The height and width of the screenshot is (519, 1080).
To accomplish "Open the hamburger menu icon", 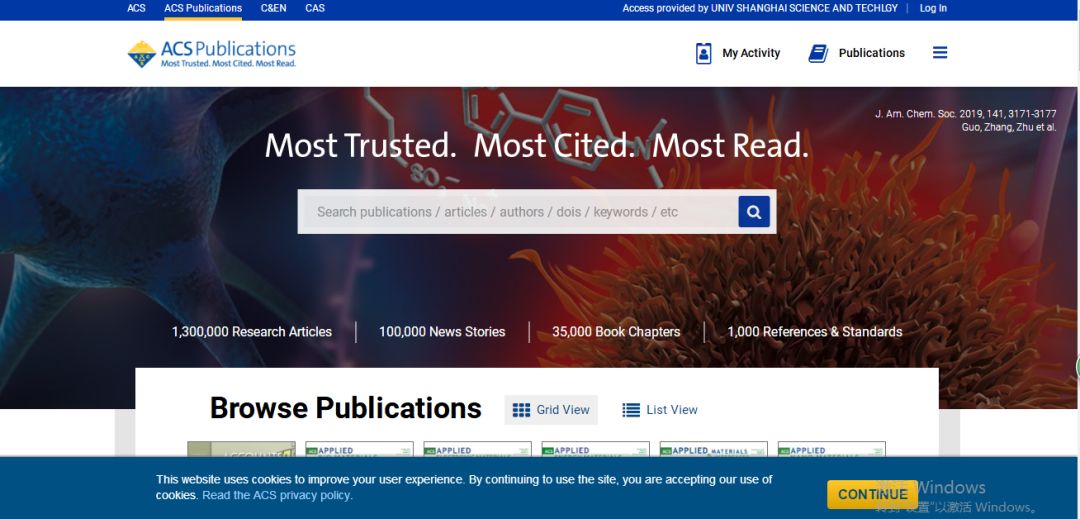I will [x=939, y=53].
